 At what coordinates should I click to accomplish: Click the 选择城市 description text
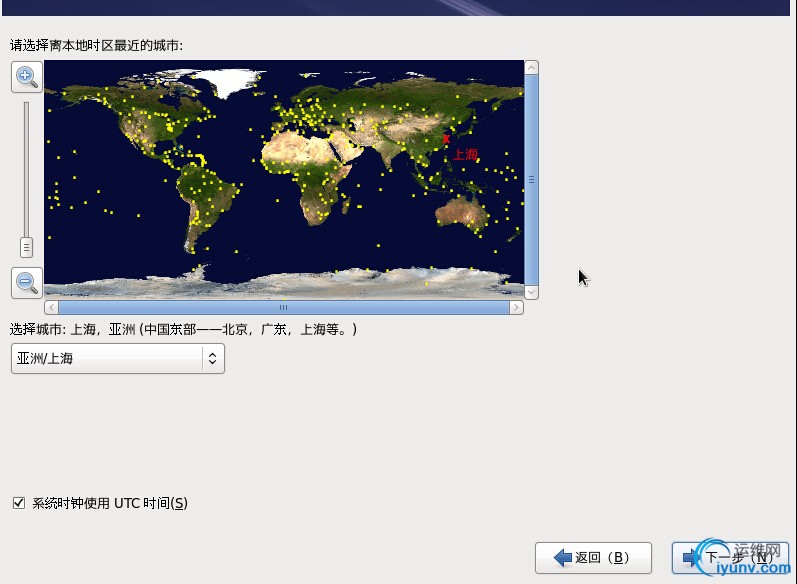[x=183, y=329]
